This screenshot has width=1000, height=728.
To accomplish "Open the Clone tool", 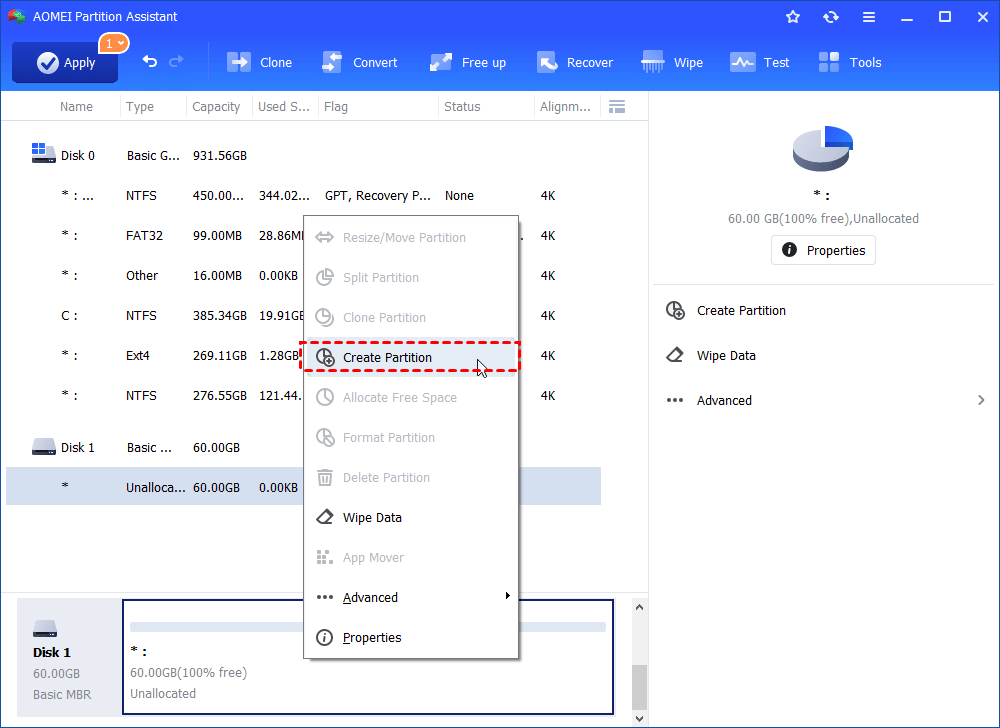I will 259,61.
